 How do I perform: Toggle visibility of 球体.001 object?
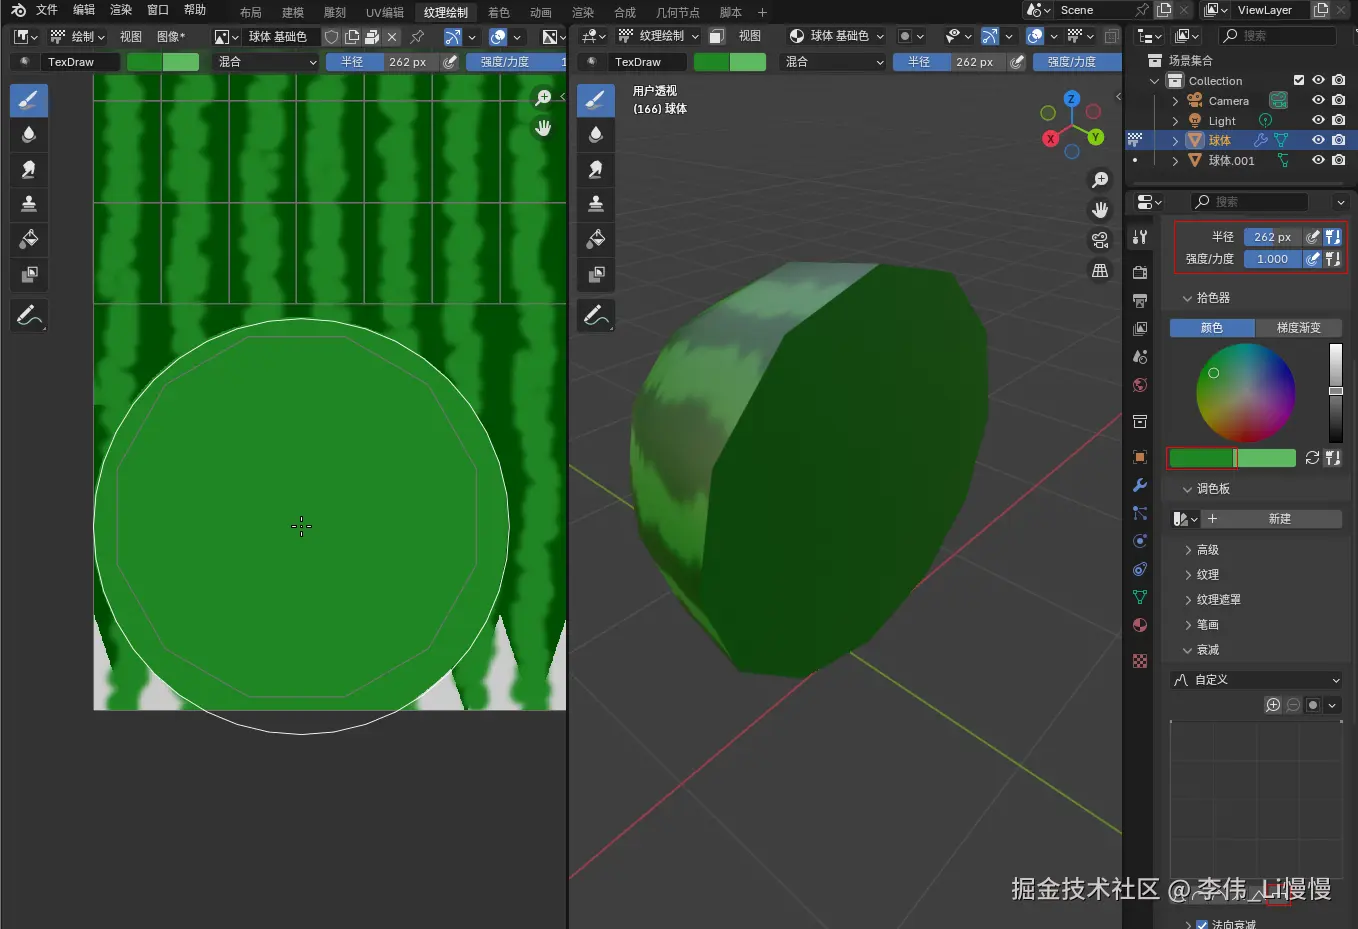[1318, 160]
